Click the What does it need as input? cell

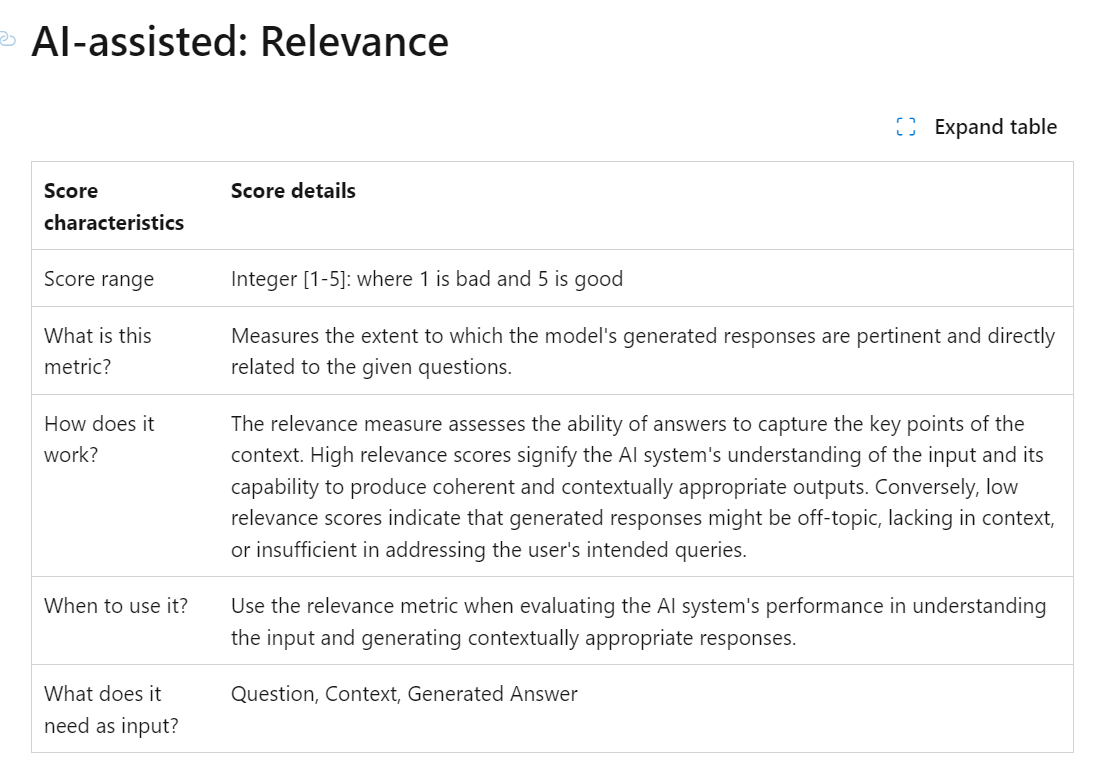click(x=111, y=709)
